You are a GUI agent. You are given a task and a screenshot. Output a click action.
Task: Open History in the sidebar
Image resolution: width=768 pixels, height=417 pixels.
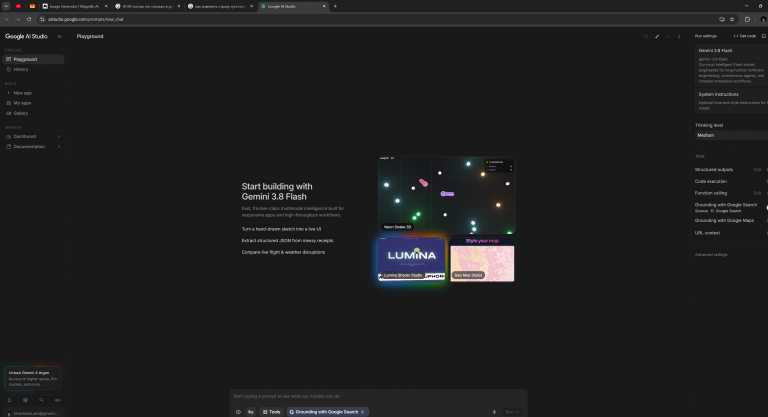coord(33,70)
